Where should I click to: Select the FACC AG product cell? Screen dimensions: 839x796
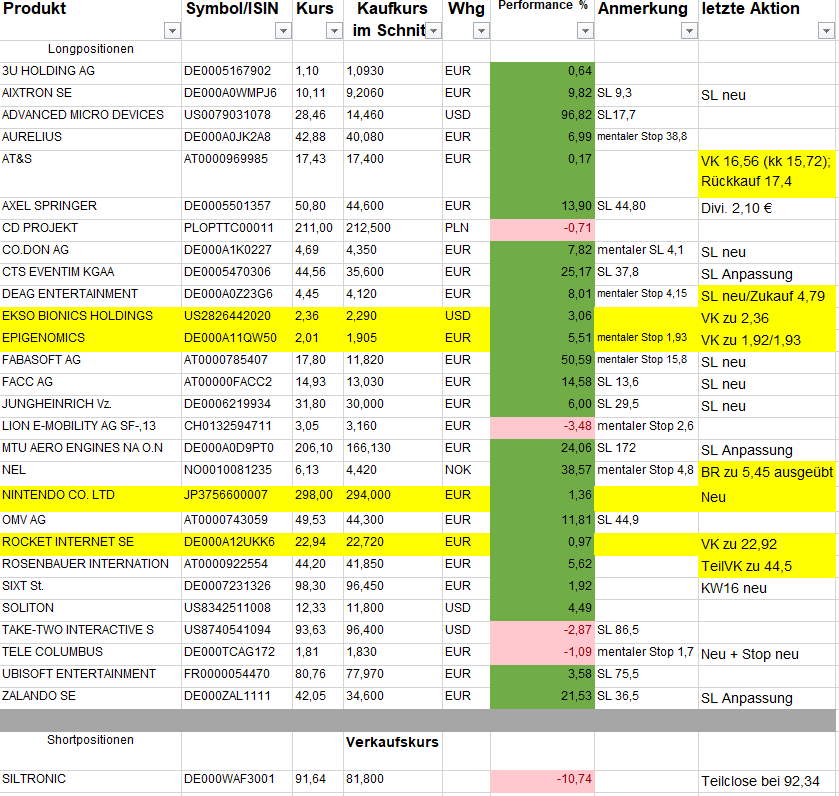coord(90,384)
